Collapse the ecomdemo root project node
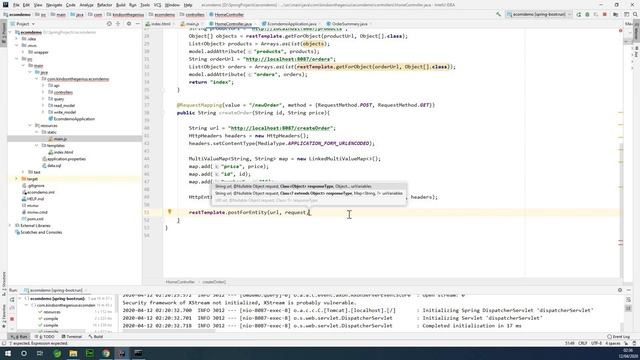Image resolution: width=640 pixels, height=360 pixels. [x=11, y=32]
